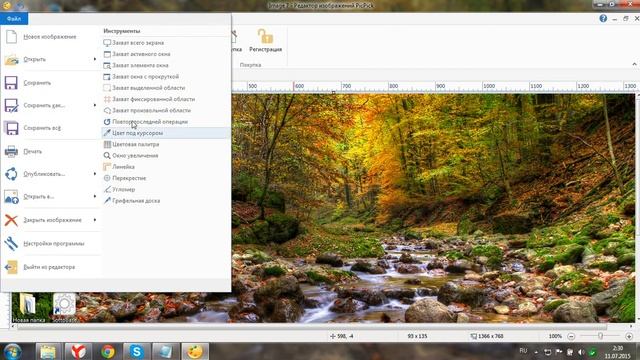Viewport: 640px width, 360px height.
Task: Click the RU language indicator
Action: (523, 351)
